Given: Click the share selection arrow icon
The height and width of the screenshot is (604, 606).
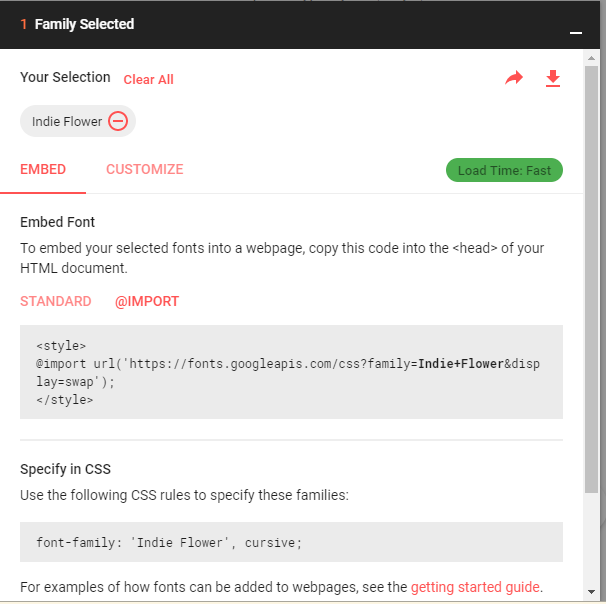Looking at the screenshot, I should [x=514, y=78].
